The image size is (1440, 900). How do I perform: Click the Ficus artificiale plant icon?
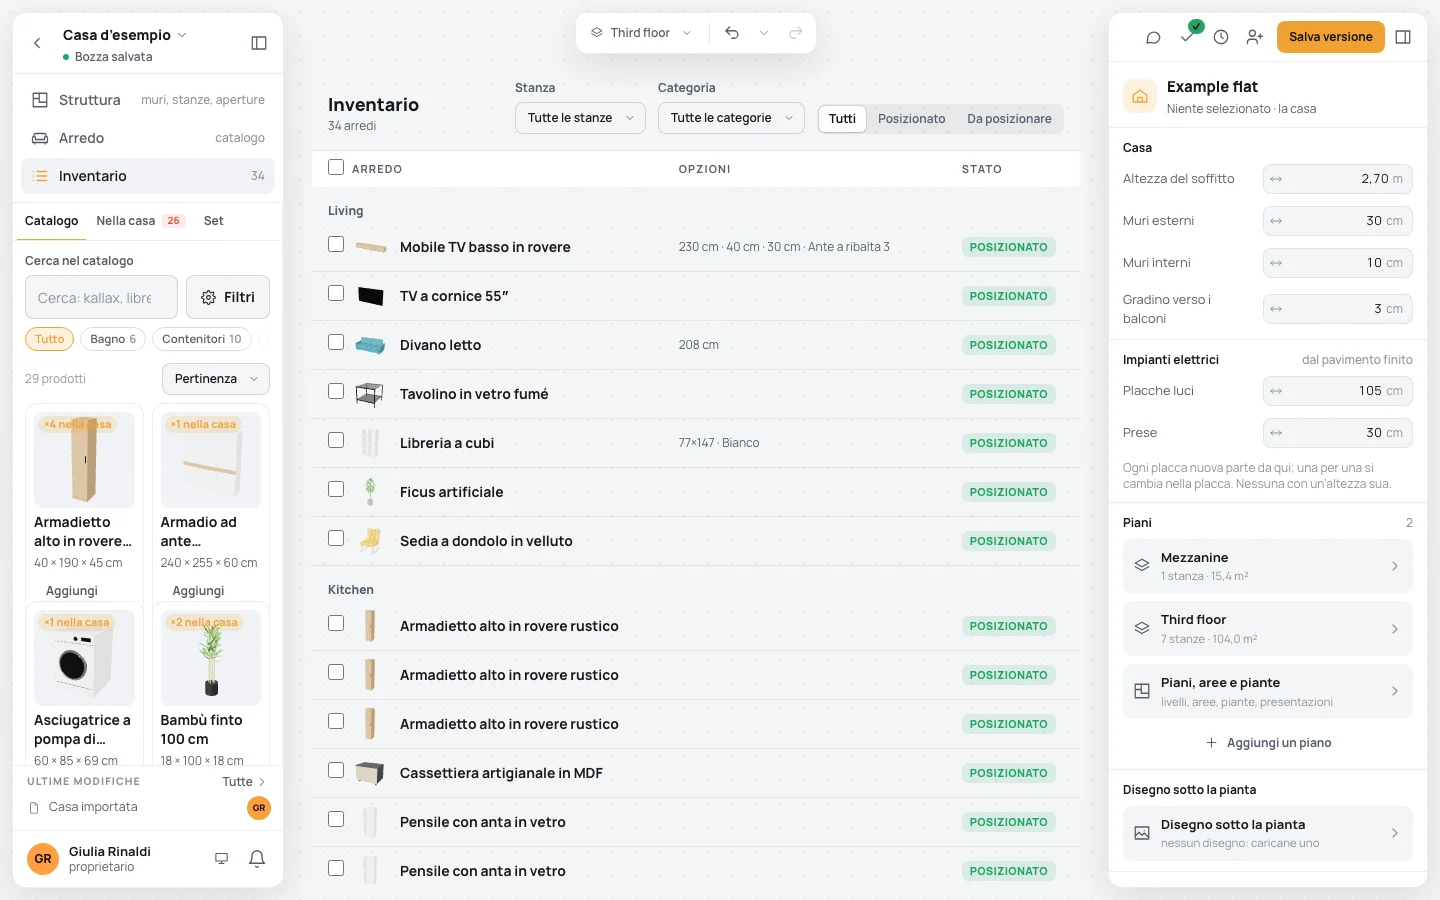point(370,491)
